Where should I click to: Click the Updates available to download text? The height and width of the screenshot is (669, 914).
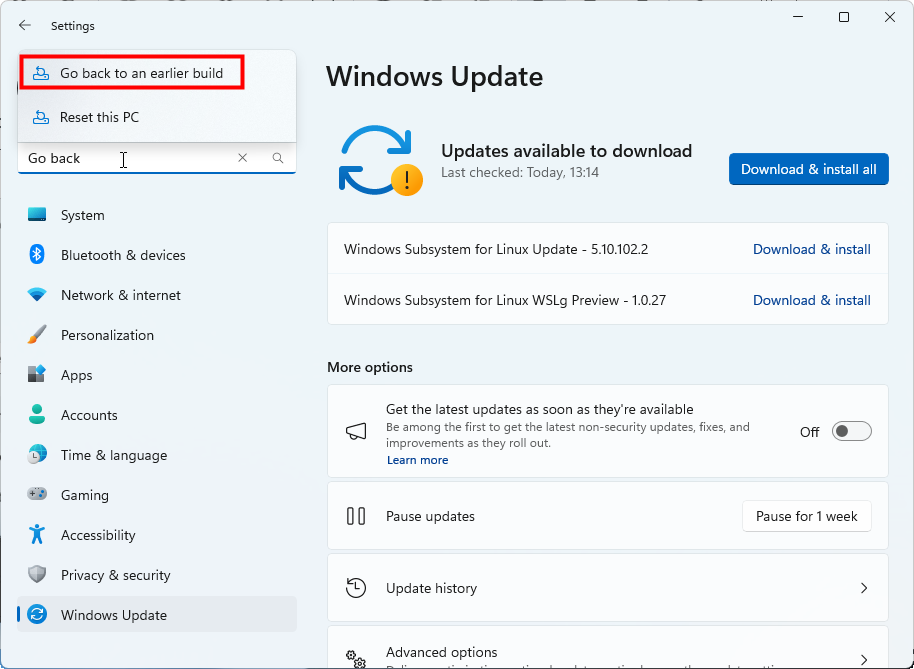tap(566, 151)
